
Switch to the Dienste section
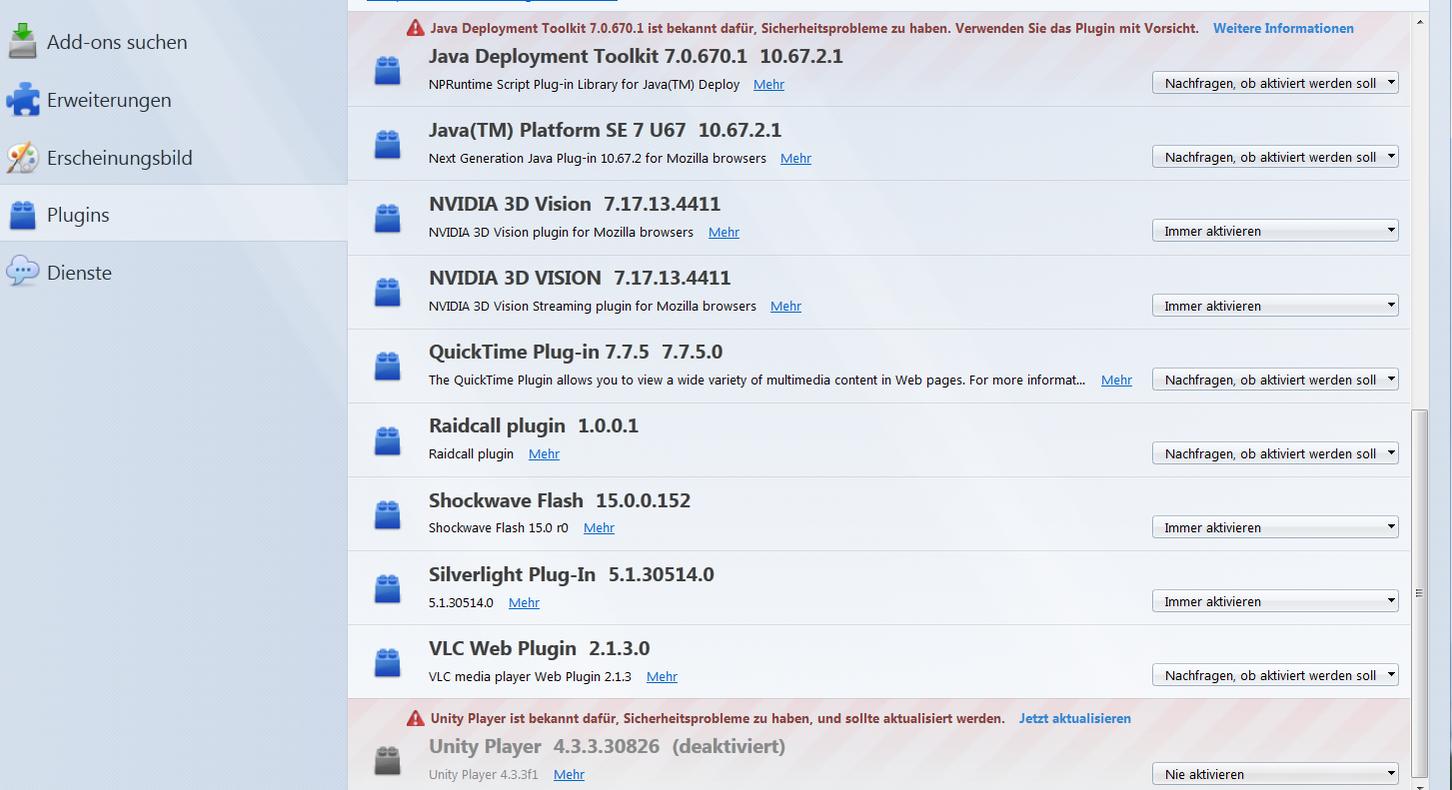click(174, 272)
